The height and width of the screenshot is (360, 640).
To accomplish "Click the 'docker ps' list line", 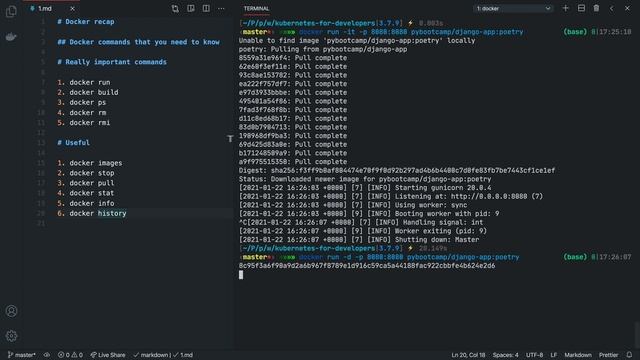I will pos(82,102).
